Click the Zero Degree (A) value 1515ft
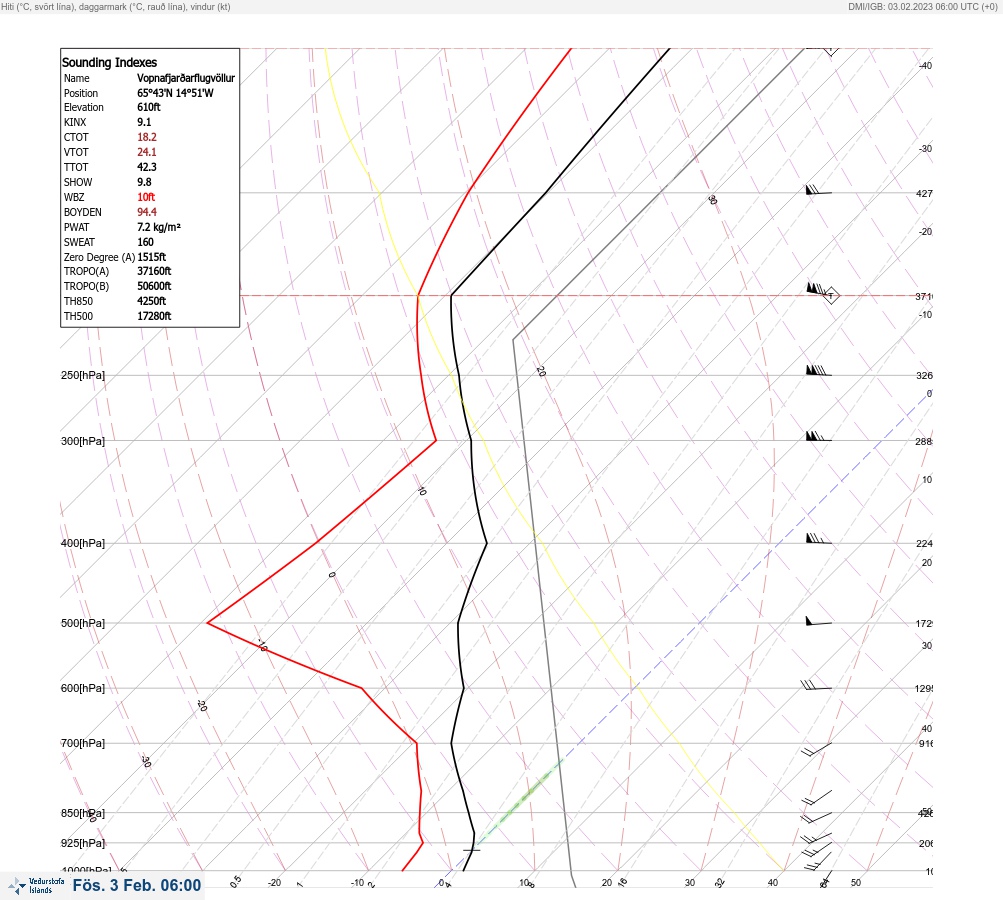Viewport: 1003px width, 900px height. [x=152, y=257]
